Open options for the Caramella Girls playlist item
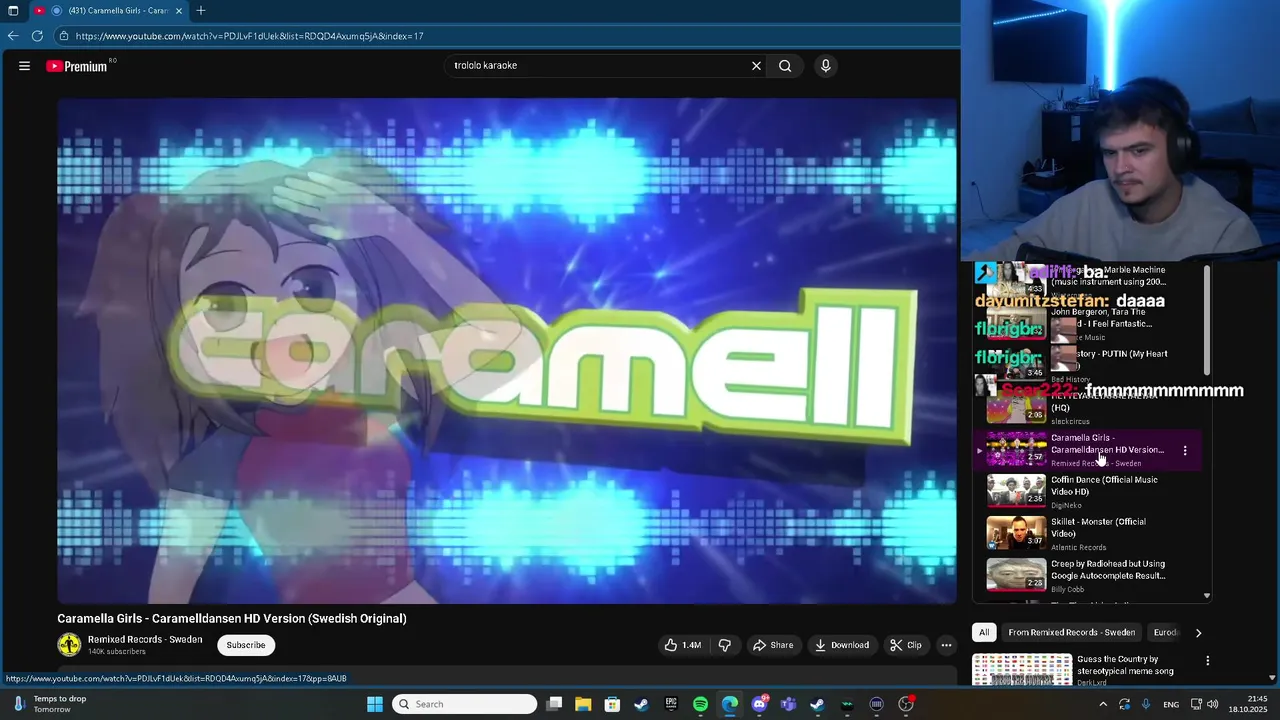The height and width of the screenshot is (720, 1280). 1185,451
